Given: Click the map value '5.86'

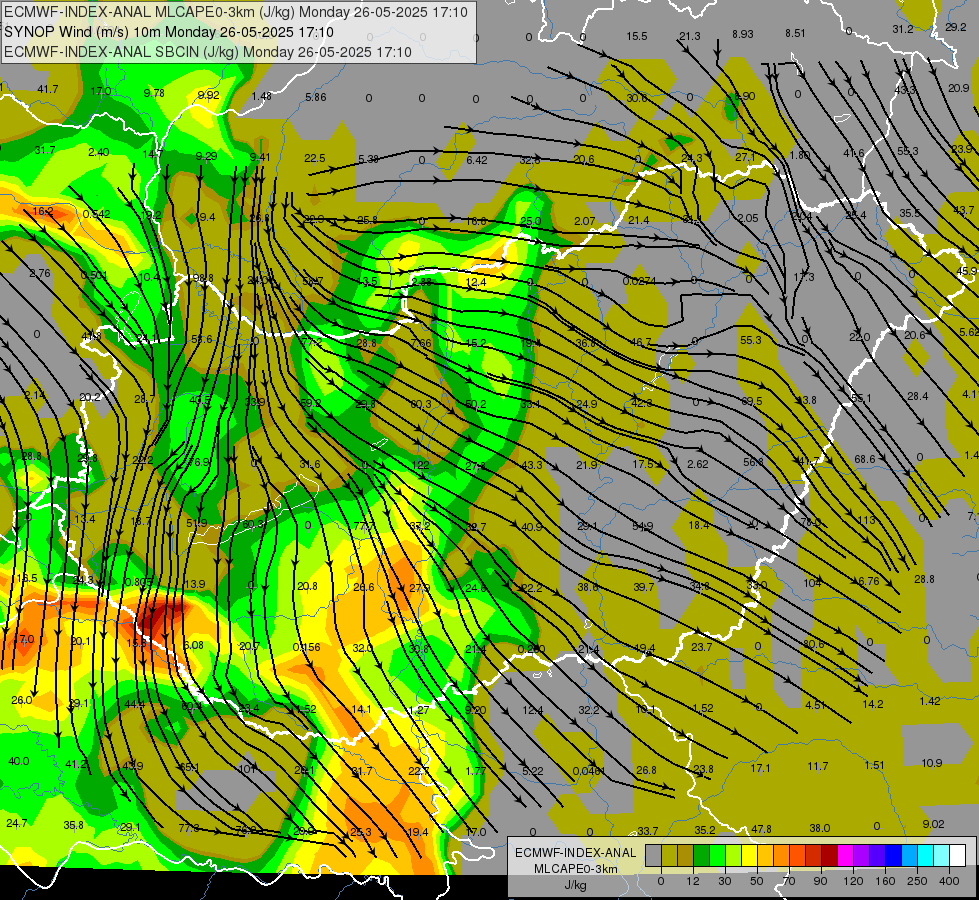Looking at the screenshot, I should pyautogui.click(x=316, y=97).
